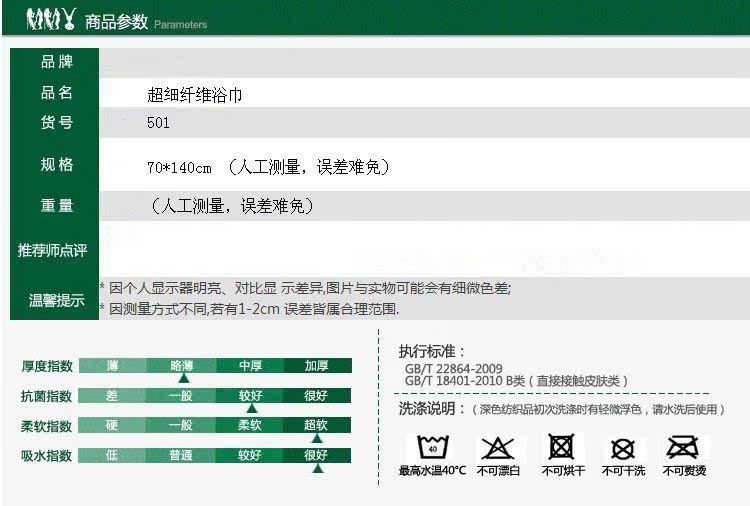Click the dark fabric first-wash note
The height and width of the screenshot is (506, 750).
tap(598, 409)
